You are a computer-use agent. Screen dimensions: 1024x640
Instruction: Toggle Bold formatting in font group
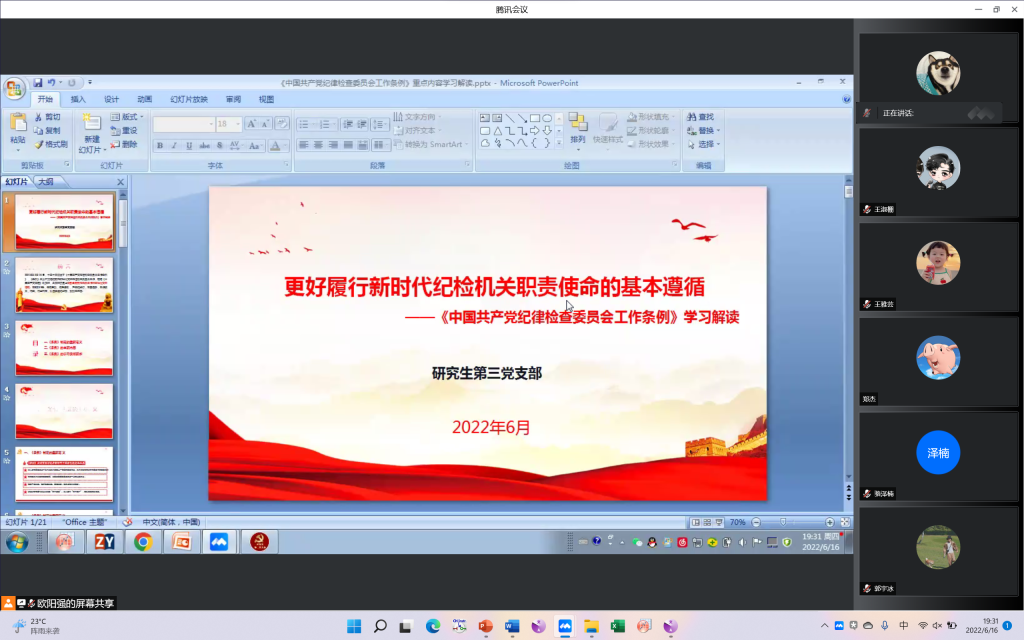point(159,145)
